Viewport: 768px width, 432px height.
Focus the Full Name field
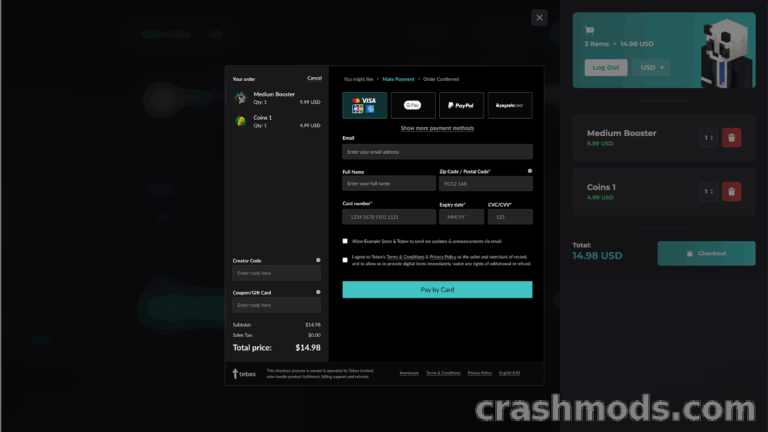tap(389, 184)
